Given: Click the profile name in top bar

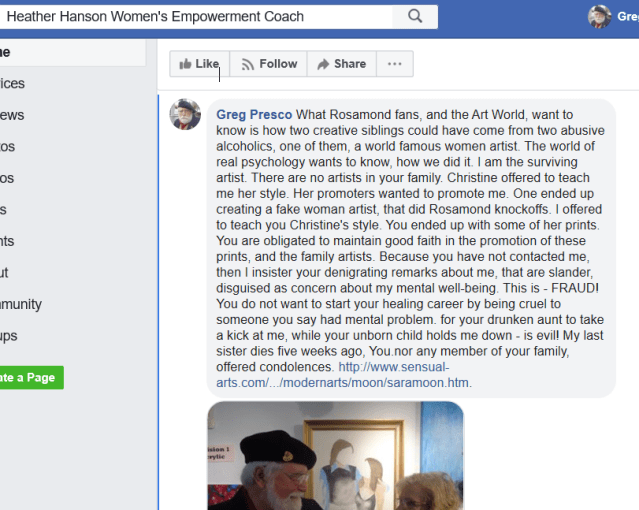Looking at the screenshot, I should 628,16.
